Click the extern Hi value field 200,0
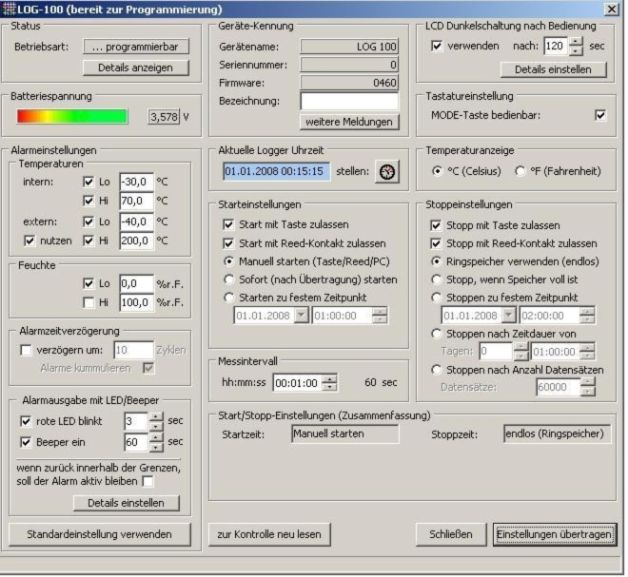This screenshot has width=628, height=577. (136, 240)
